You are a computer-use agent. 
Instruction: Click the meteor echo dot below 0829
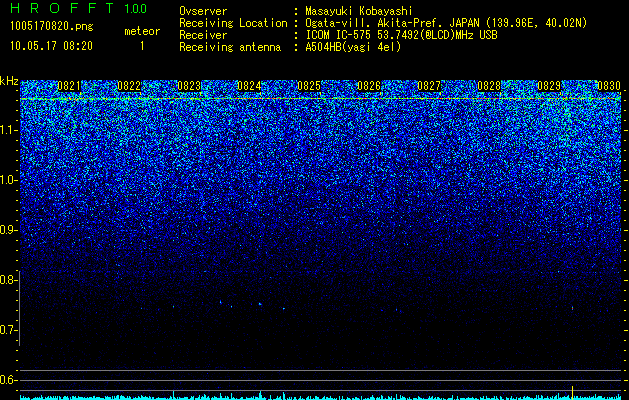coord(572,308)
